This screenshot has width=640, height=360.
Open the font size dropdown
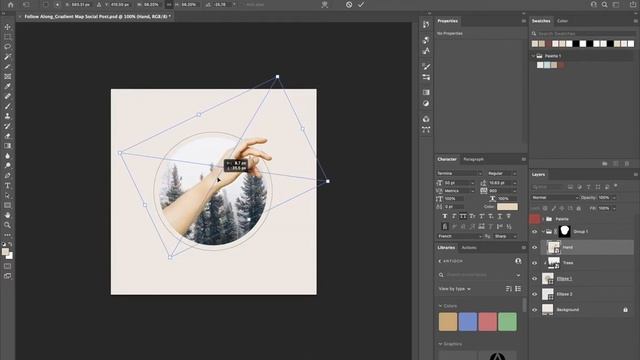472,183
